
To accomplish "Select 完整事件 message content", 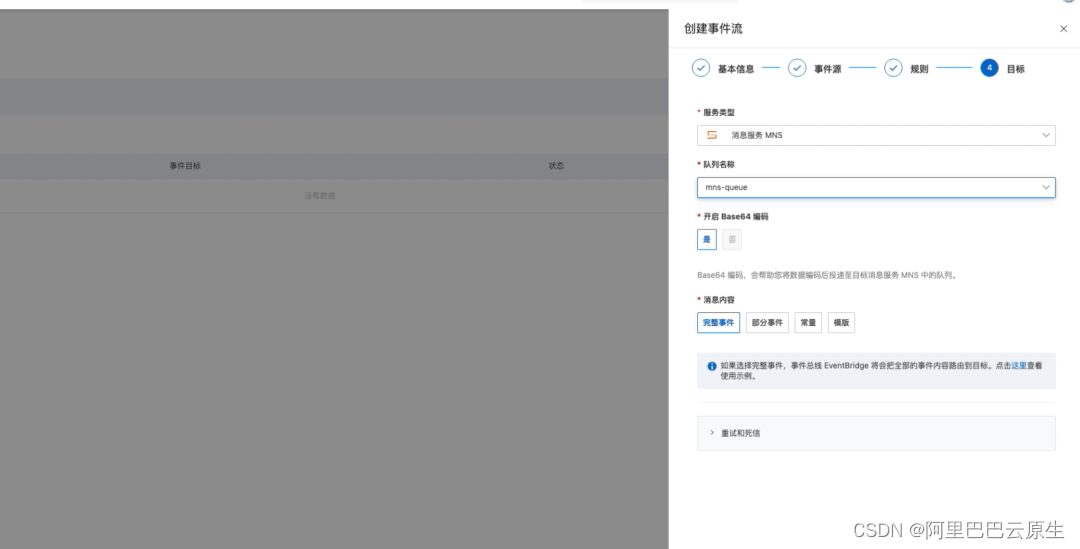I will point(718,322).
